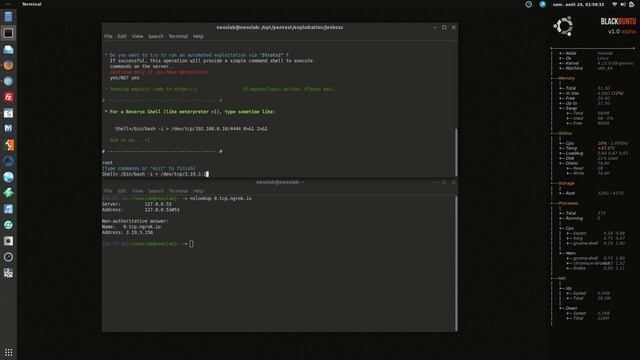Click the scrollbar of the jexboss terminal window
Screen dimensions: 640x360
pos(456,153)
